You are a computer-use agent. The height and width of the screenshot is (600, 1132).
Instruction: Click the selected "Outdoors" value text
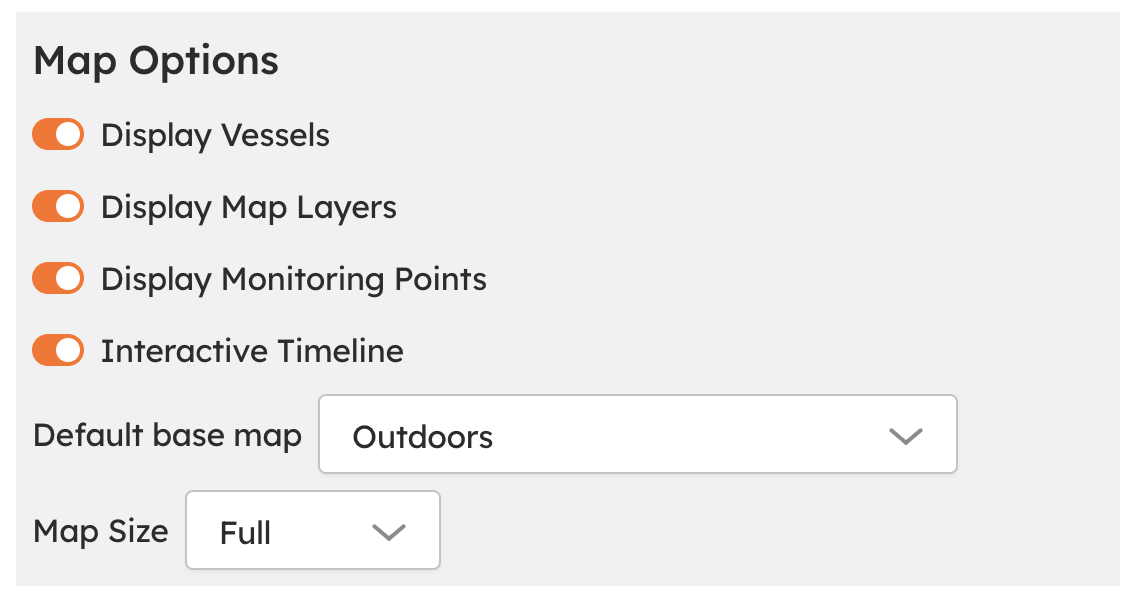[423, 437]
